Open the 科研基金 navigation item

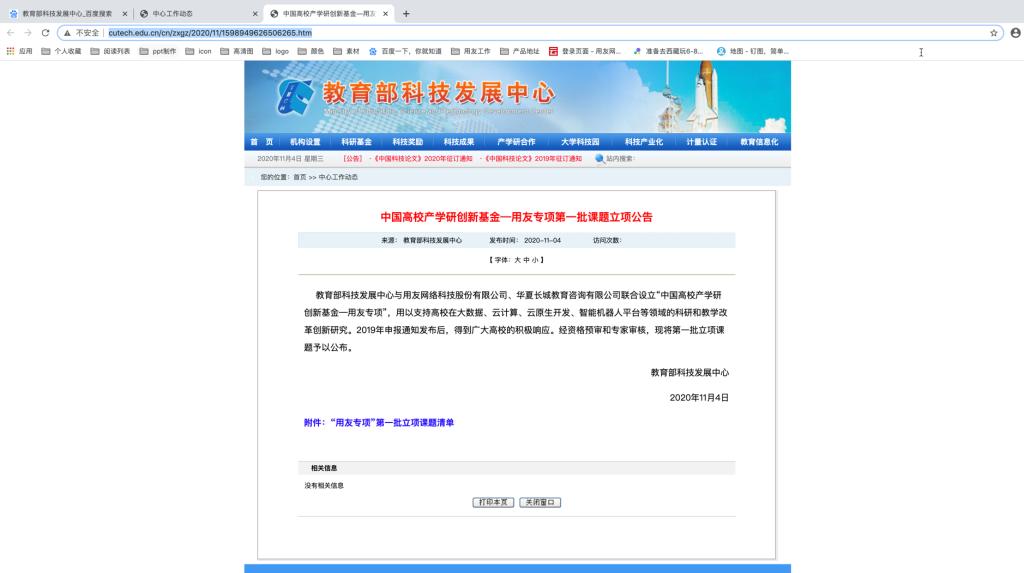click(356, 142)
